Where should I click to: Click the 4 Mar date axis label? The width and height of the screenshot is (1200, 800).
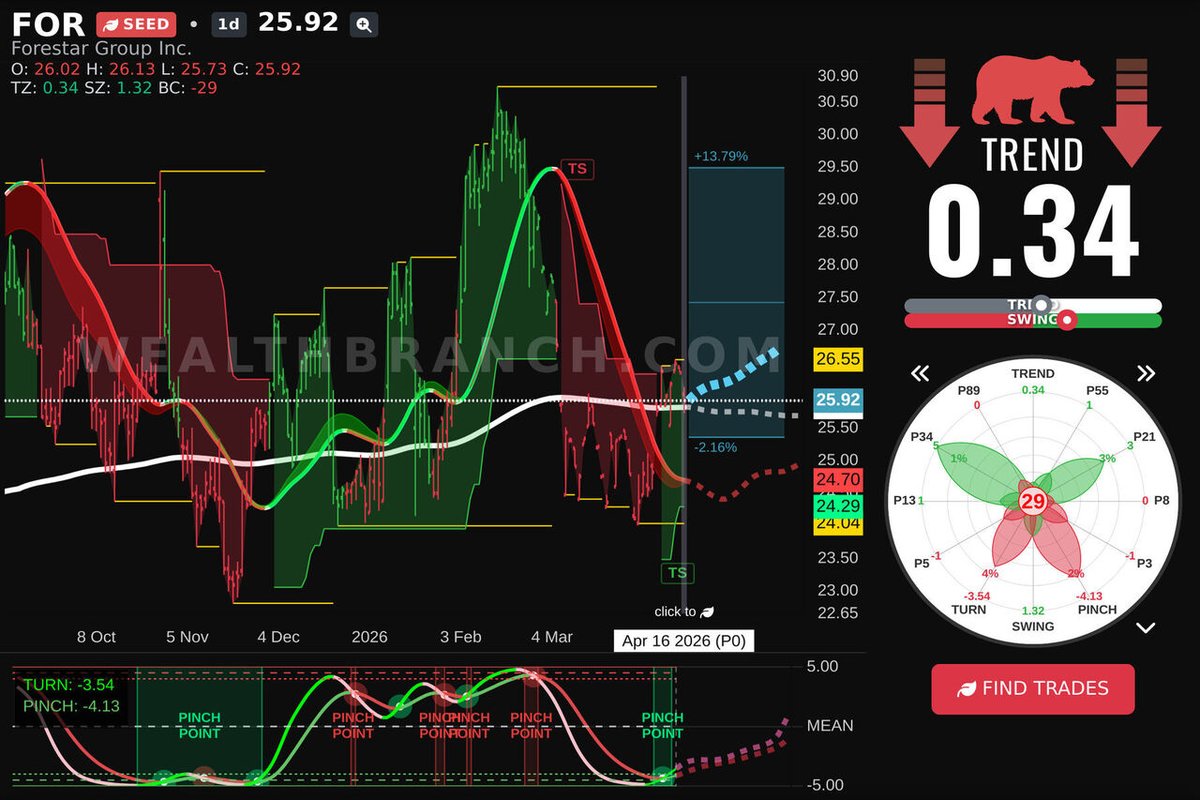(552, 637)
